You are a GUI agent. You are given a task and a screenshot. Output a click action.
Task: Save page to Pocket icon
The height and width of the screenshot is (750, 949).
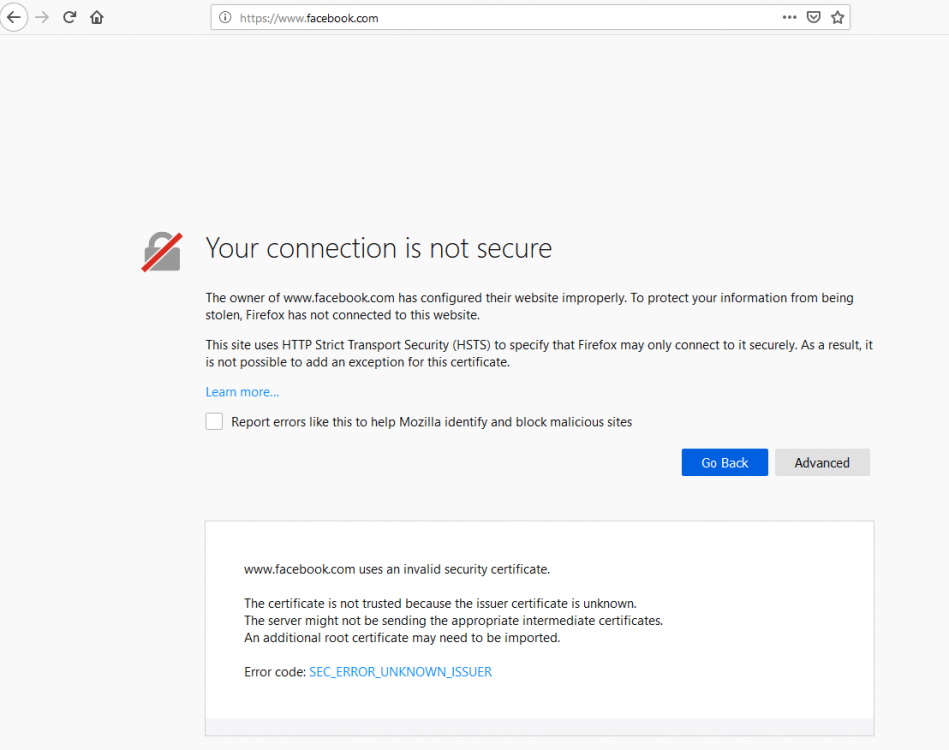813,17
